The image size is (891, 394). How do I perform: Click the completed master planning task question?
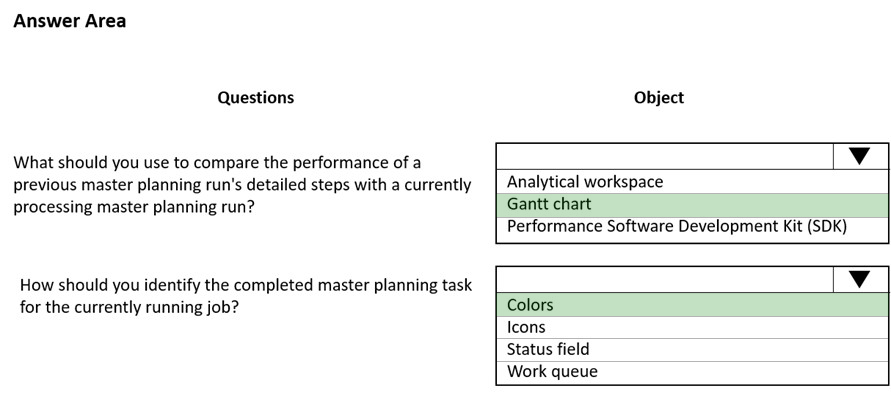coord(245,296)
